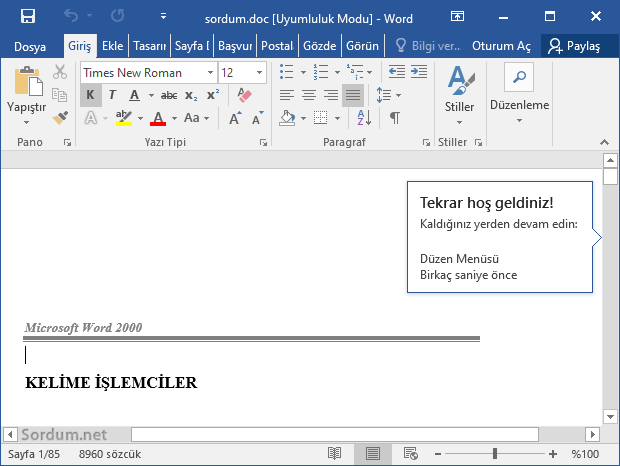The image size is (620, 466).
Task: Open the Pano clipboard dialog launcher
Action: 68,143
